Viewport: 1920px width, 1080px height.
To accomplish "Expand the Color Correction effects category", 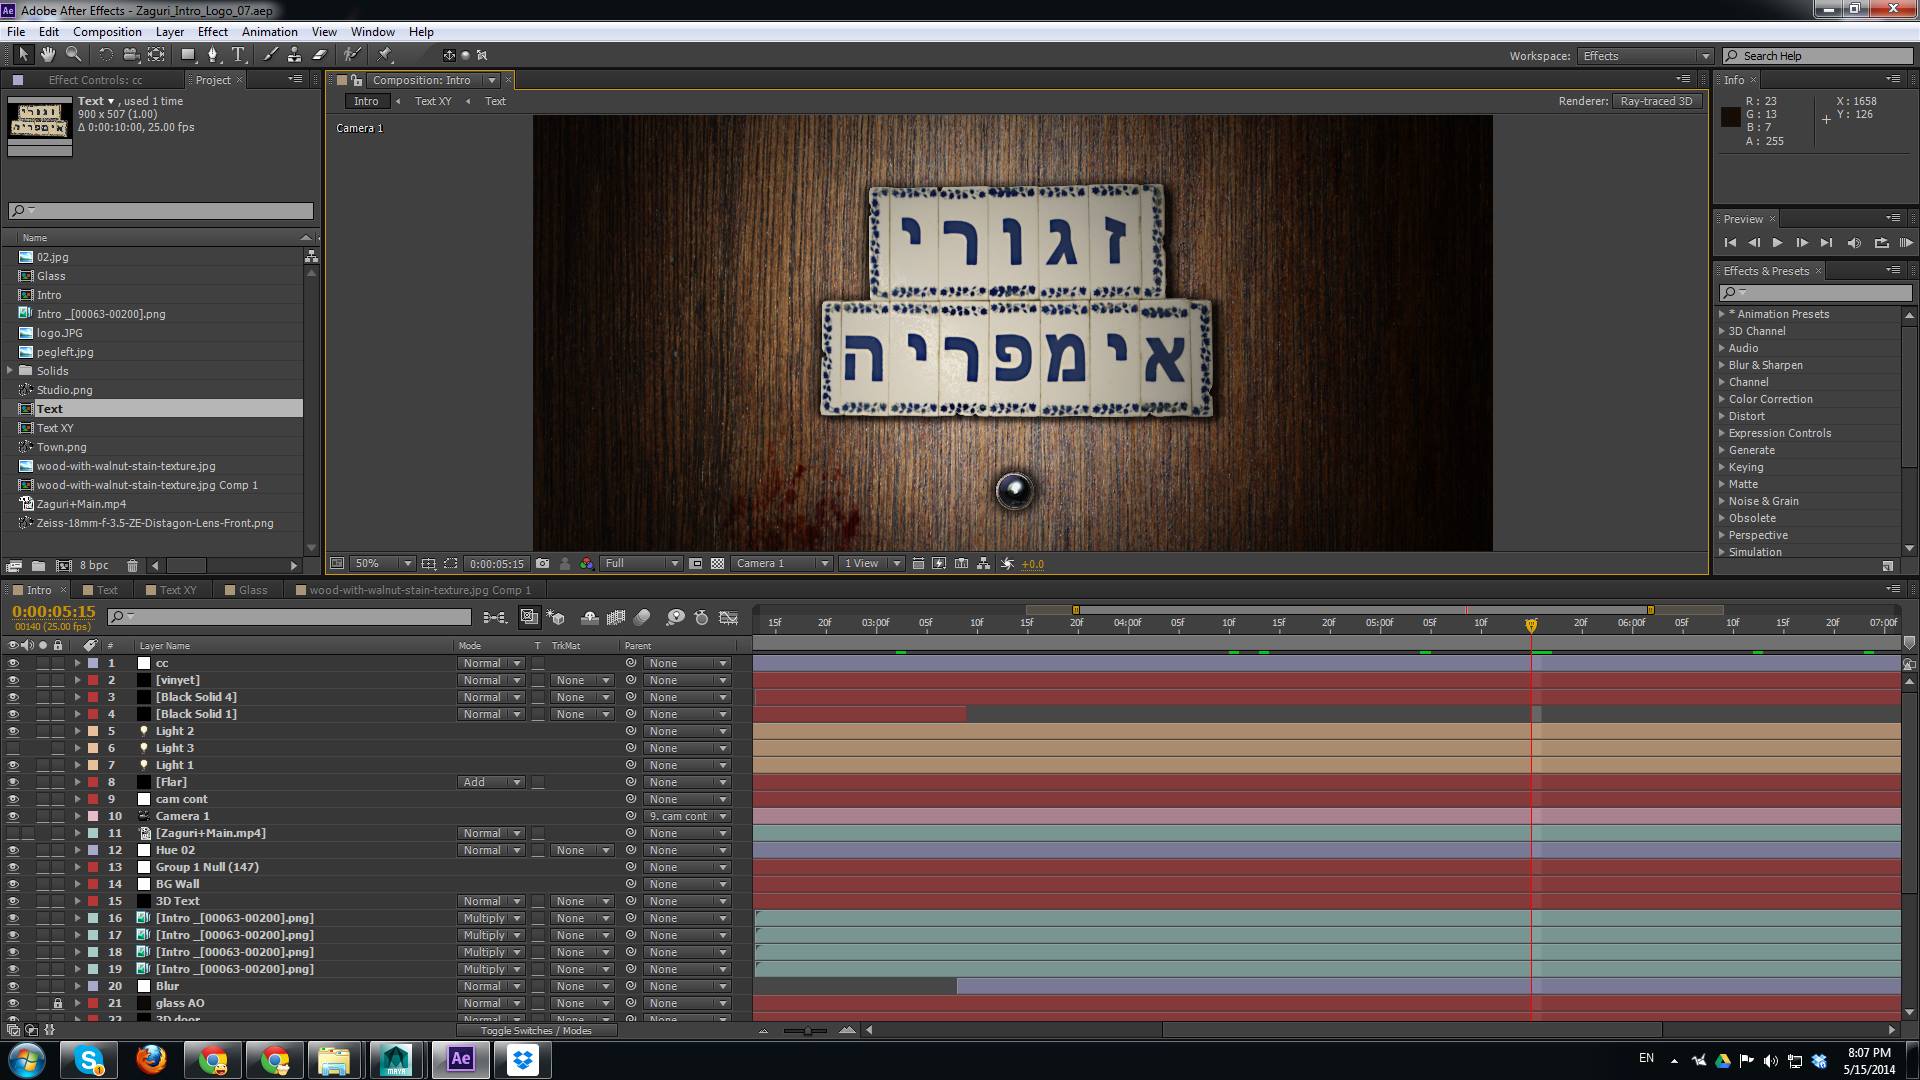I will [x=1722, y=399].
